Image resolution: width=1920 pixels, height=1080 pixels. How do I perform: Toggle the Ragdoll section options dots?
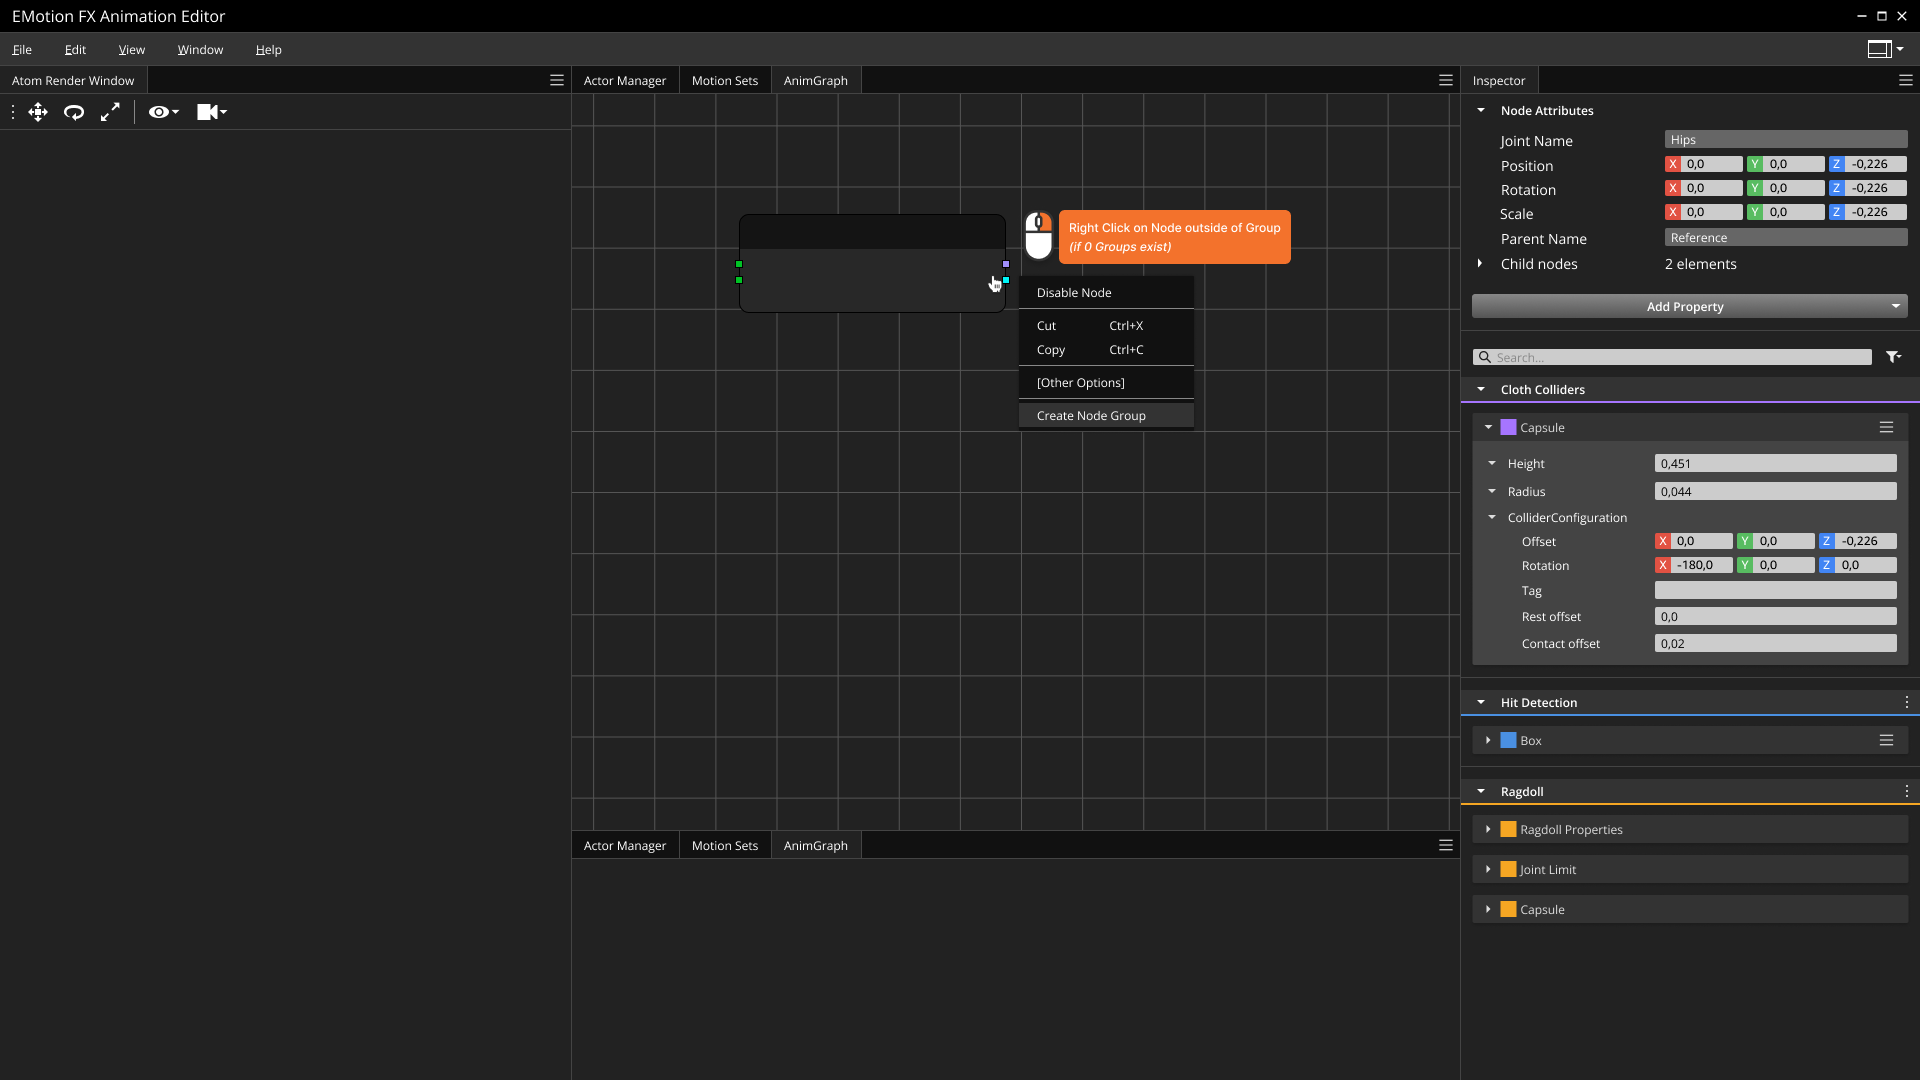(x=1906, y=791)
